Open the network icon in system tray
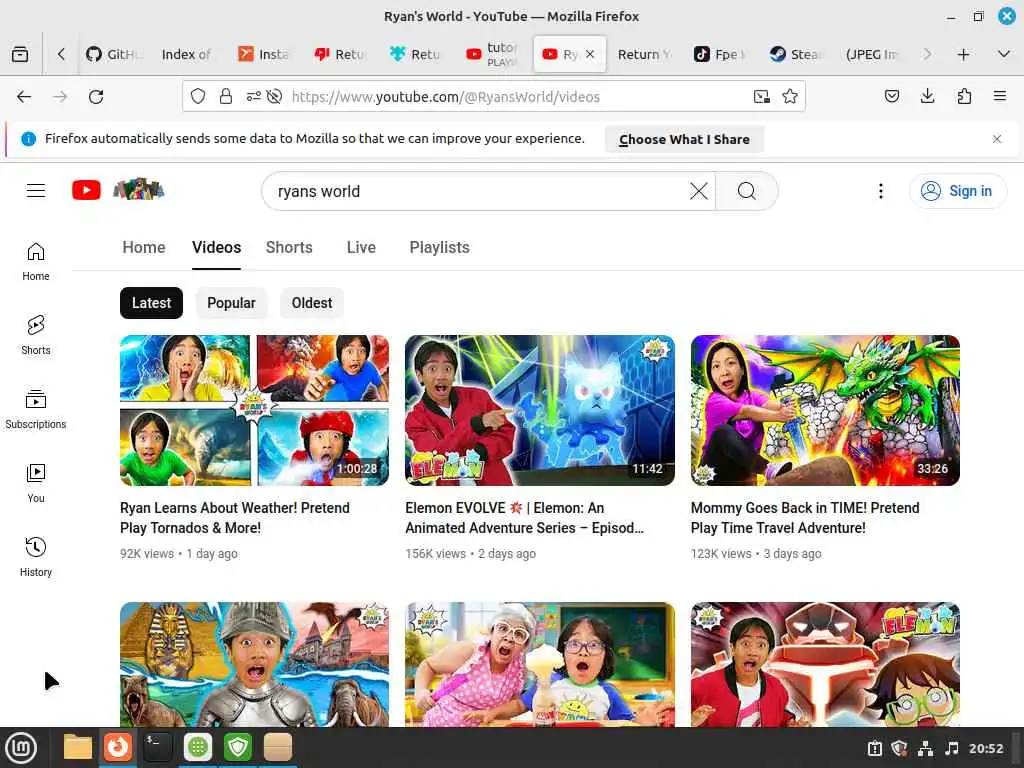The image size is (1024, 768). click(x=925, y=748)
